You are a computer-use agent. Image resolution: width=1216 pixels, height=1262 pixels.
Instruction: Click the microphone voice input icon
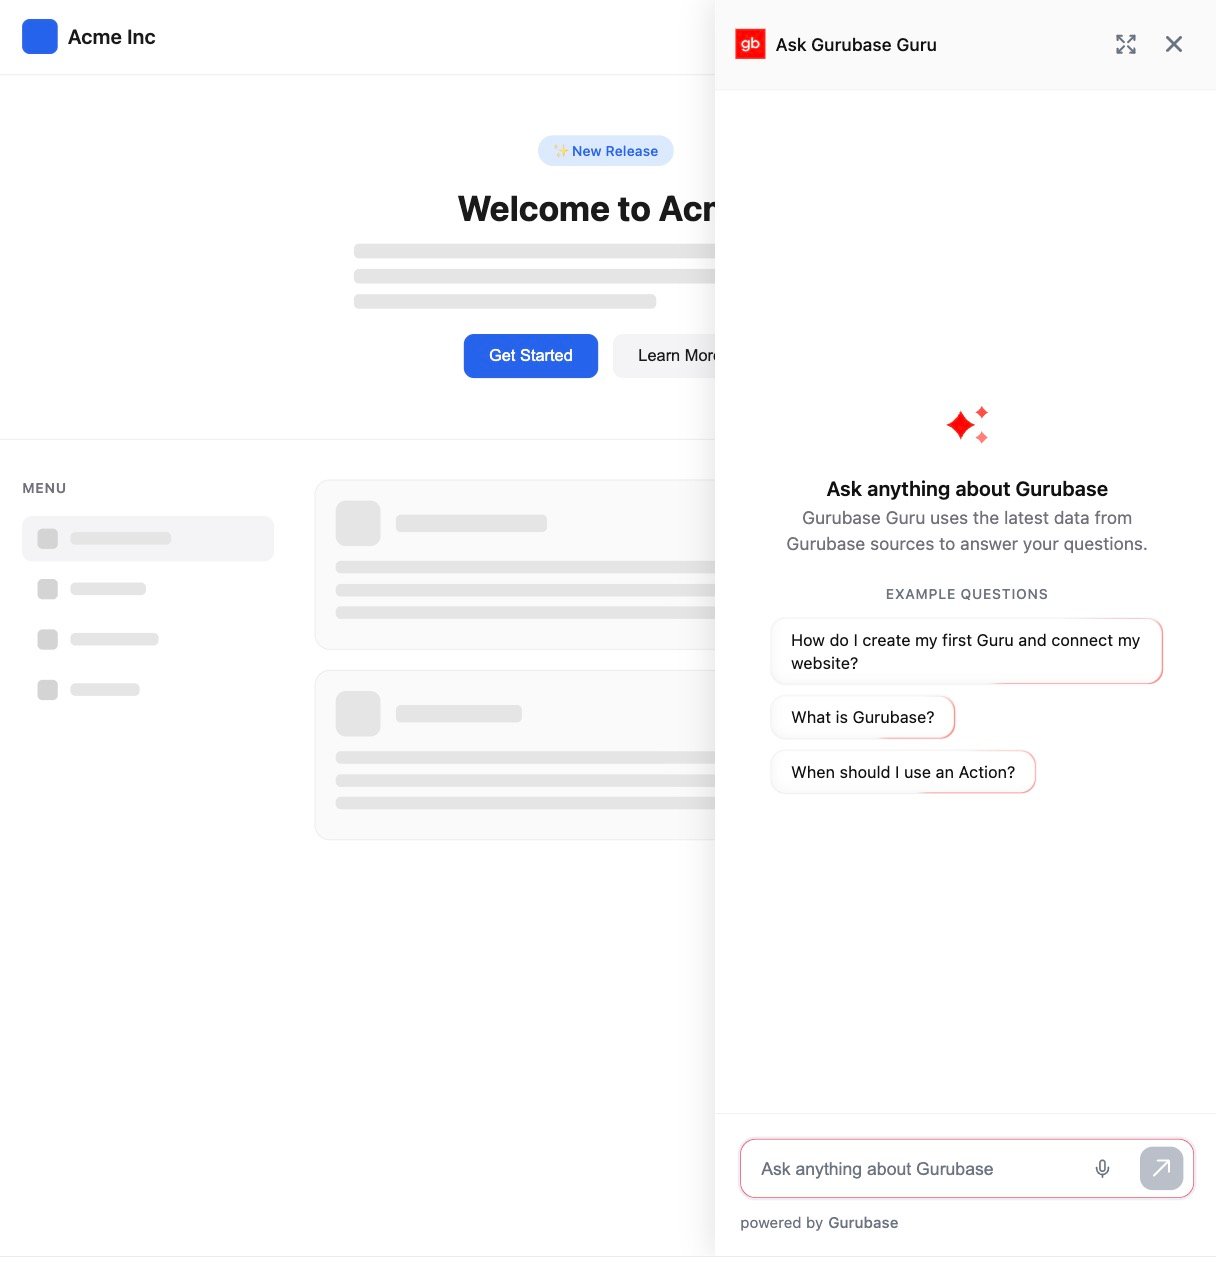[1102, 1168]
